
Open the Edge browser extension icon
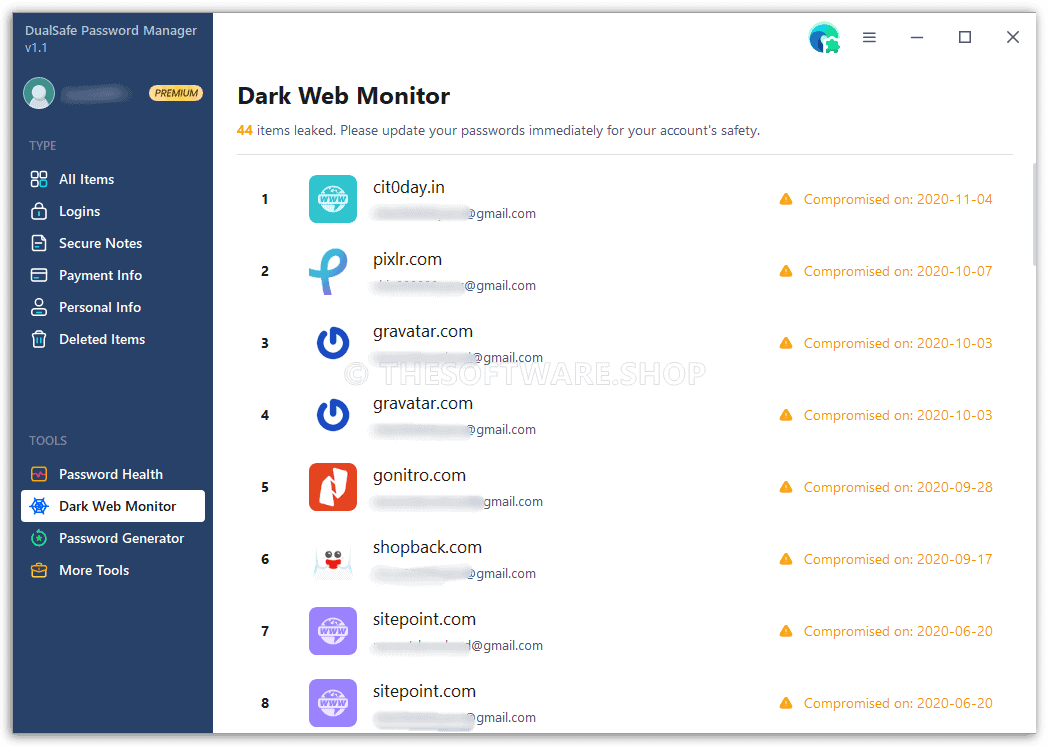[x=824, y=37]
